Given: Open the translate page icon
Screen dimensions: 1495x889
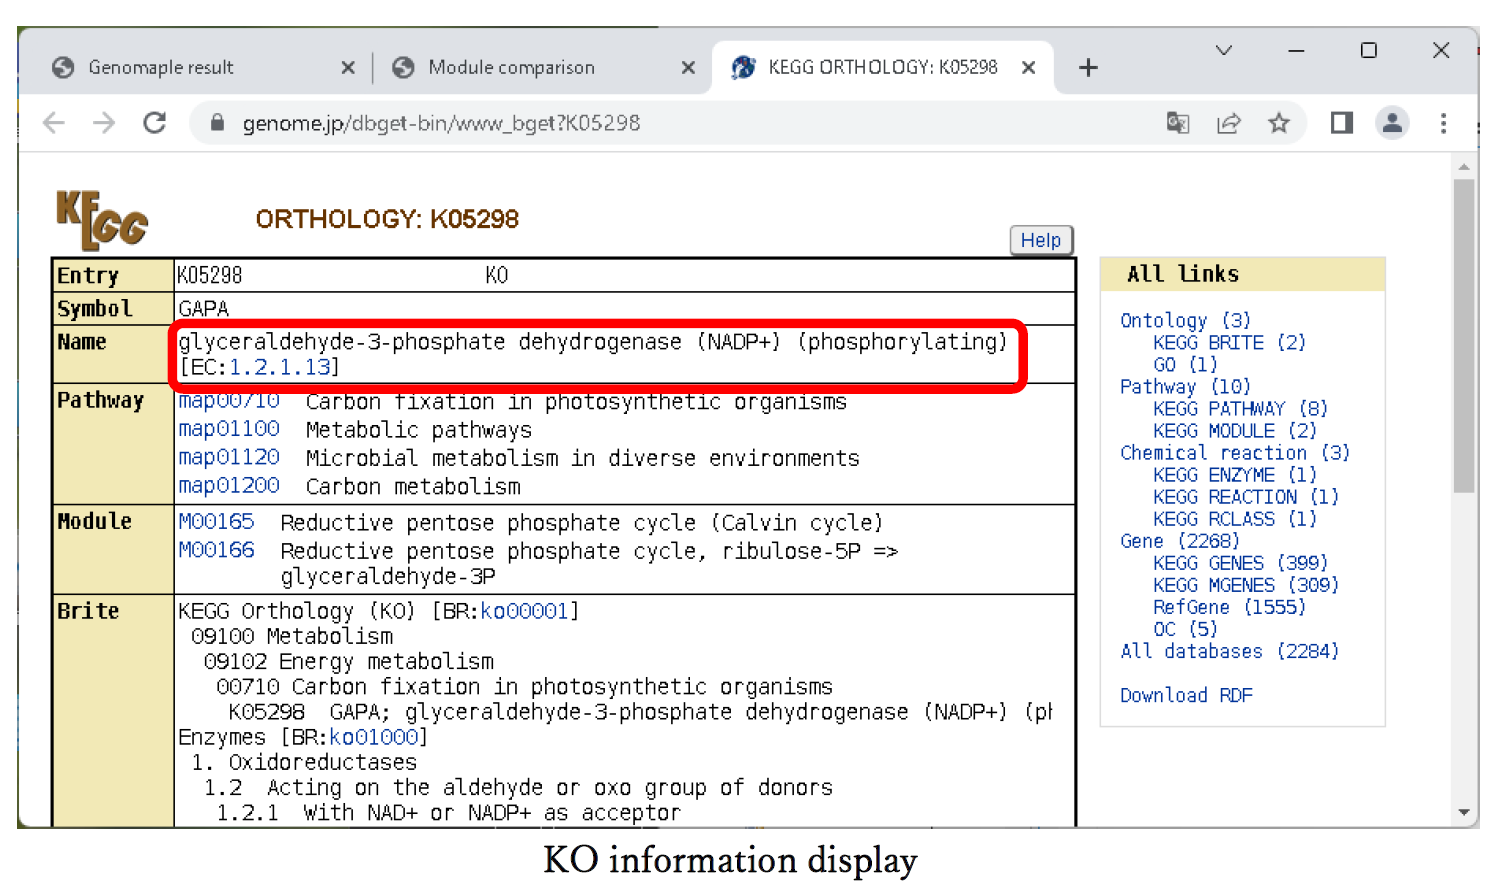Looking at the screenshot, I should (x=1178, y=123).
